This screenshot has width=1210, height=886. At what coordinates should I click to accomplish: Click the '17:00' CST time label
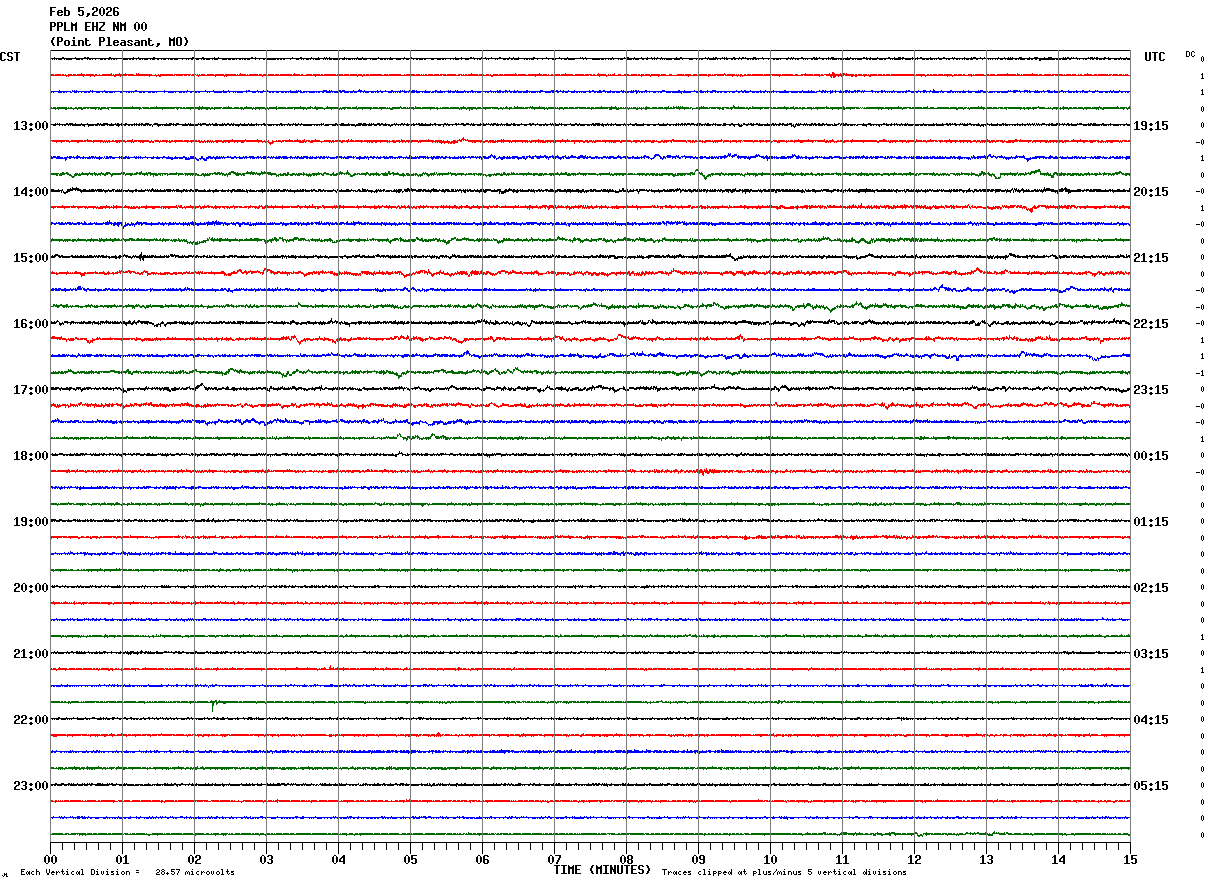tap(30, 390)
